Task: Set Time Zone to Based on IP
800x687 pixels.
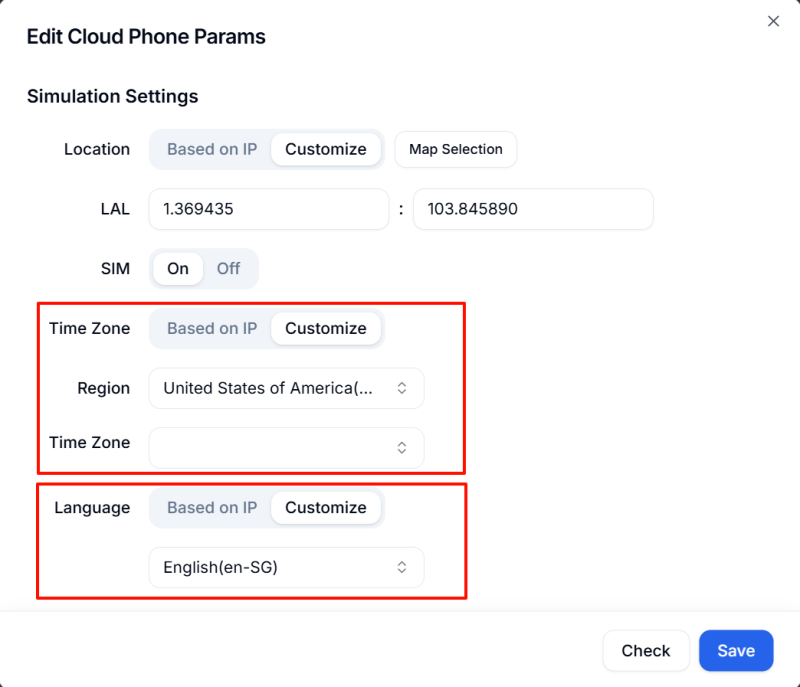Action: point(212,328)
